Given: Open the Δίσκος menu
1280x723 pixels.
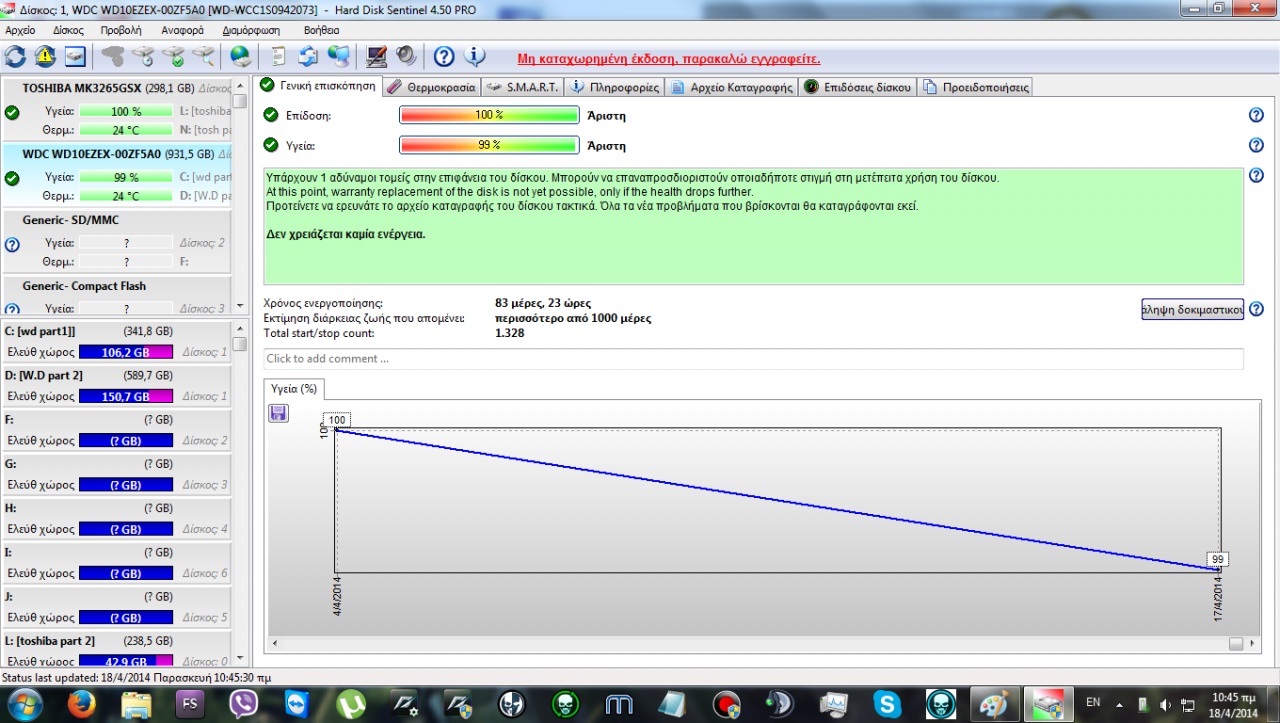Looking at the screenshot, I should (x=69, y=30).
